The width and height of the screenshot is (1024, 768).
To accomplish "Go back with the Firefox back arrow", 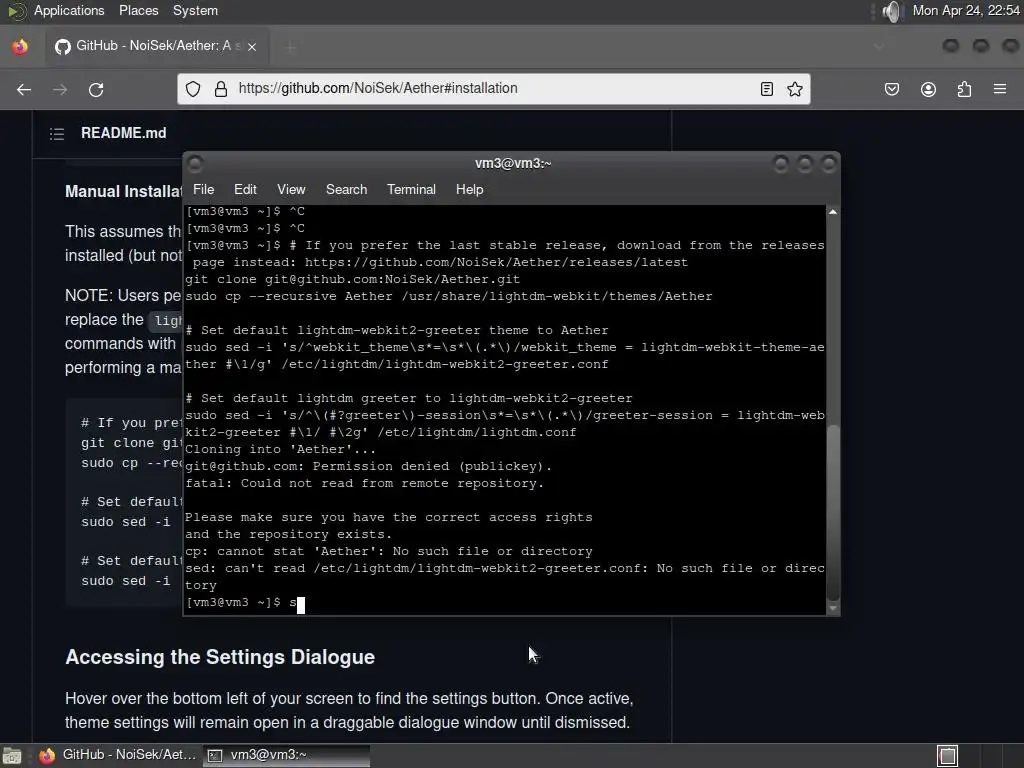I will (x=24, y=89).
